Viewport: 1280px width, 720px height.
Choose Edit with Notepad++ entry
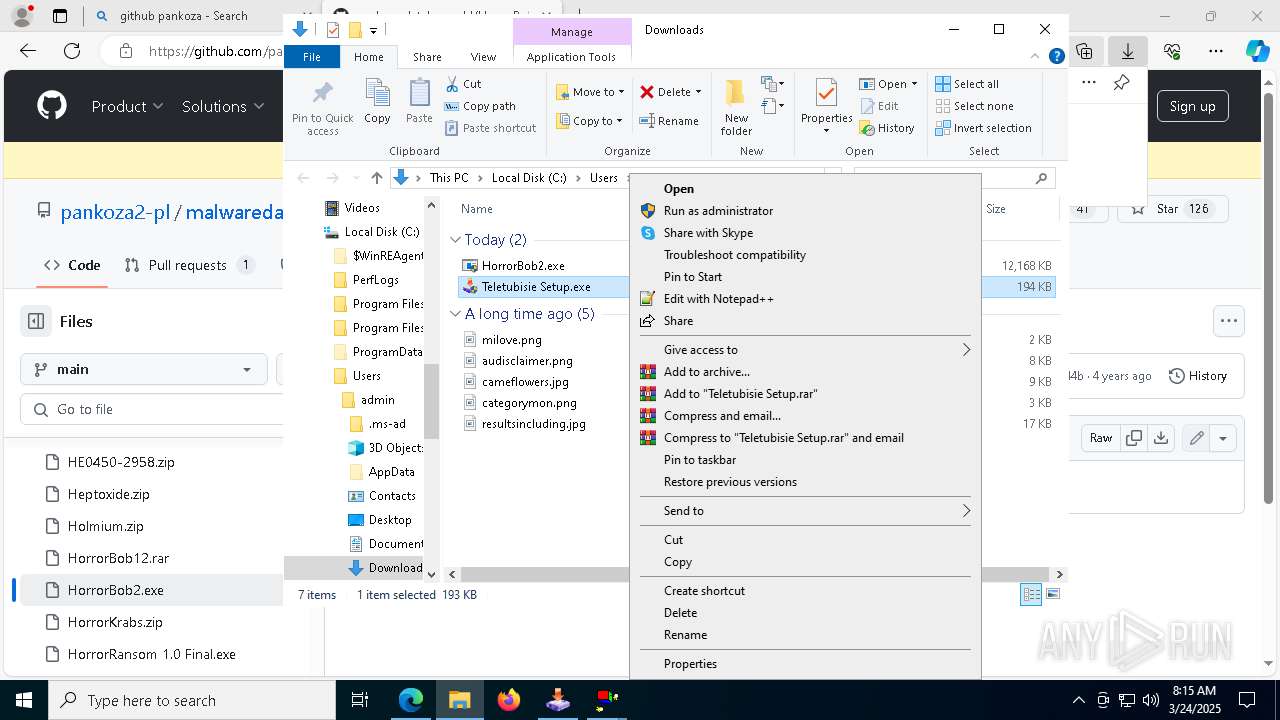coord(805,299)
